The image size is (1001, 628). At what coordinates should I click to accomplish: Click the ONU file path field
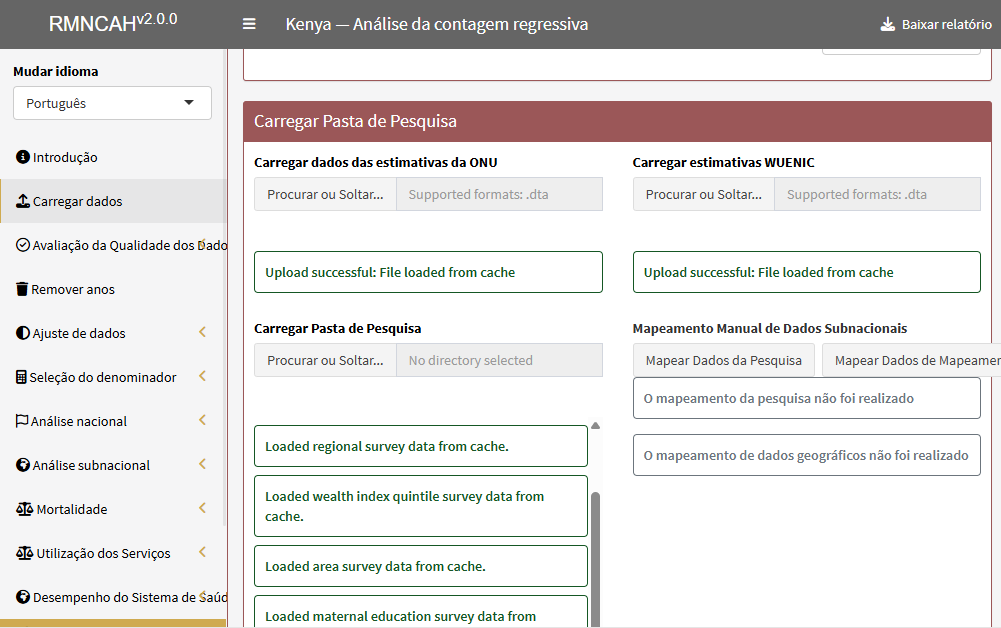[499, 195]
